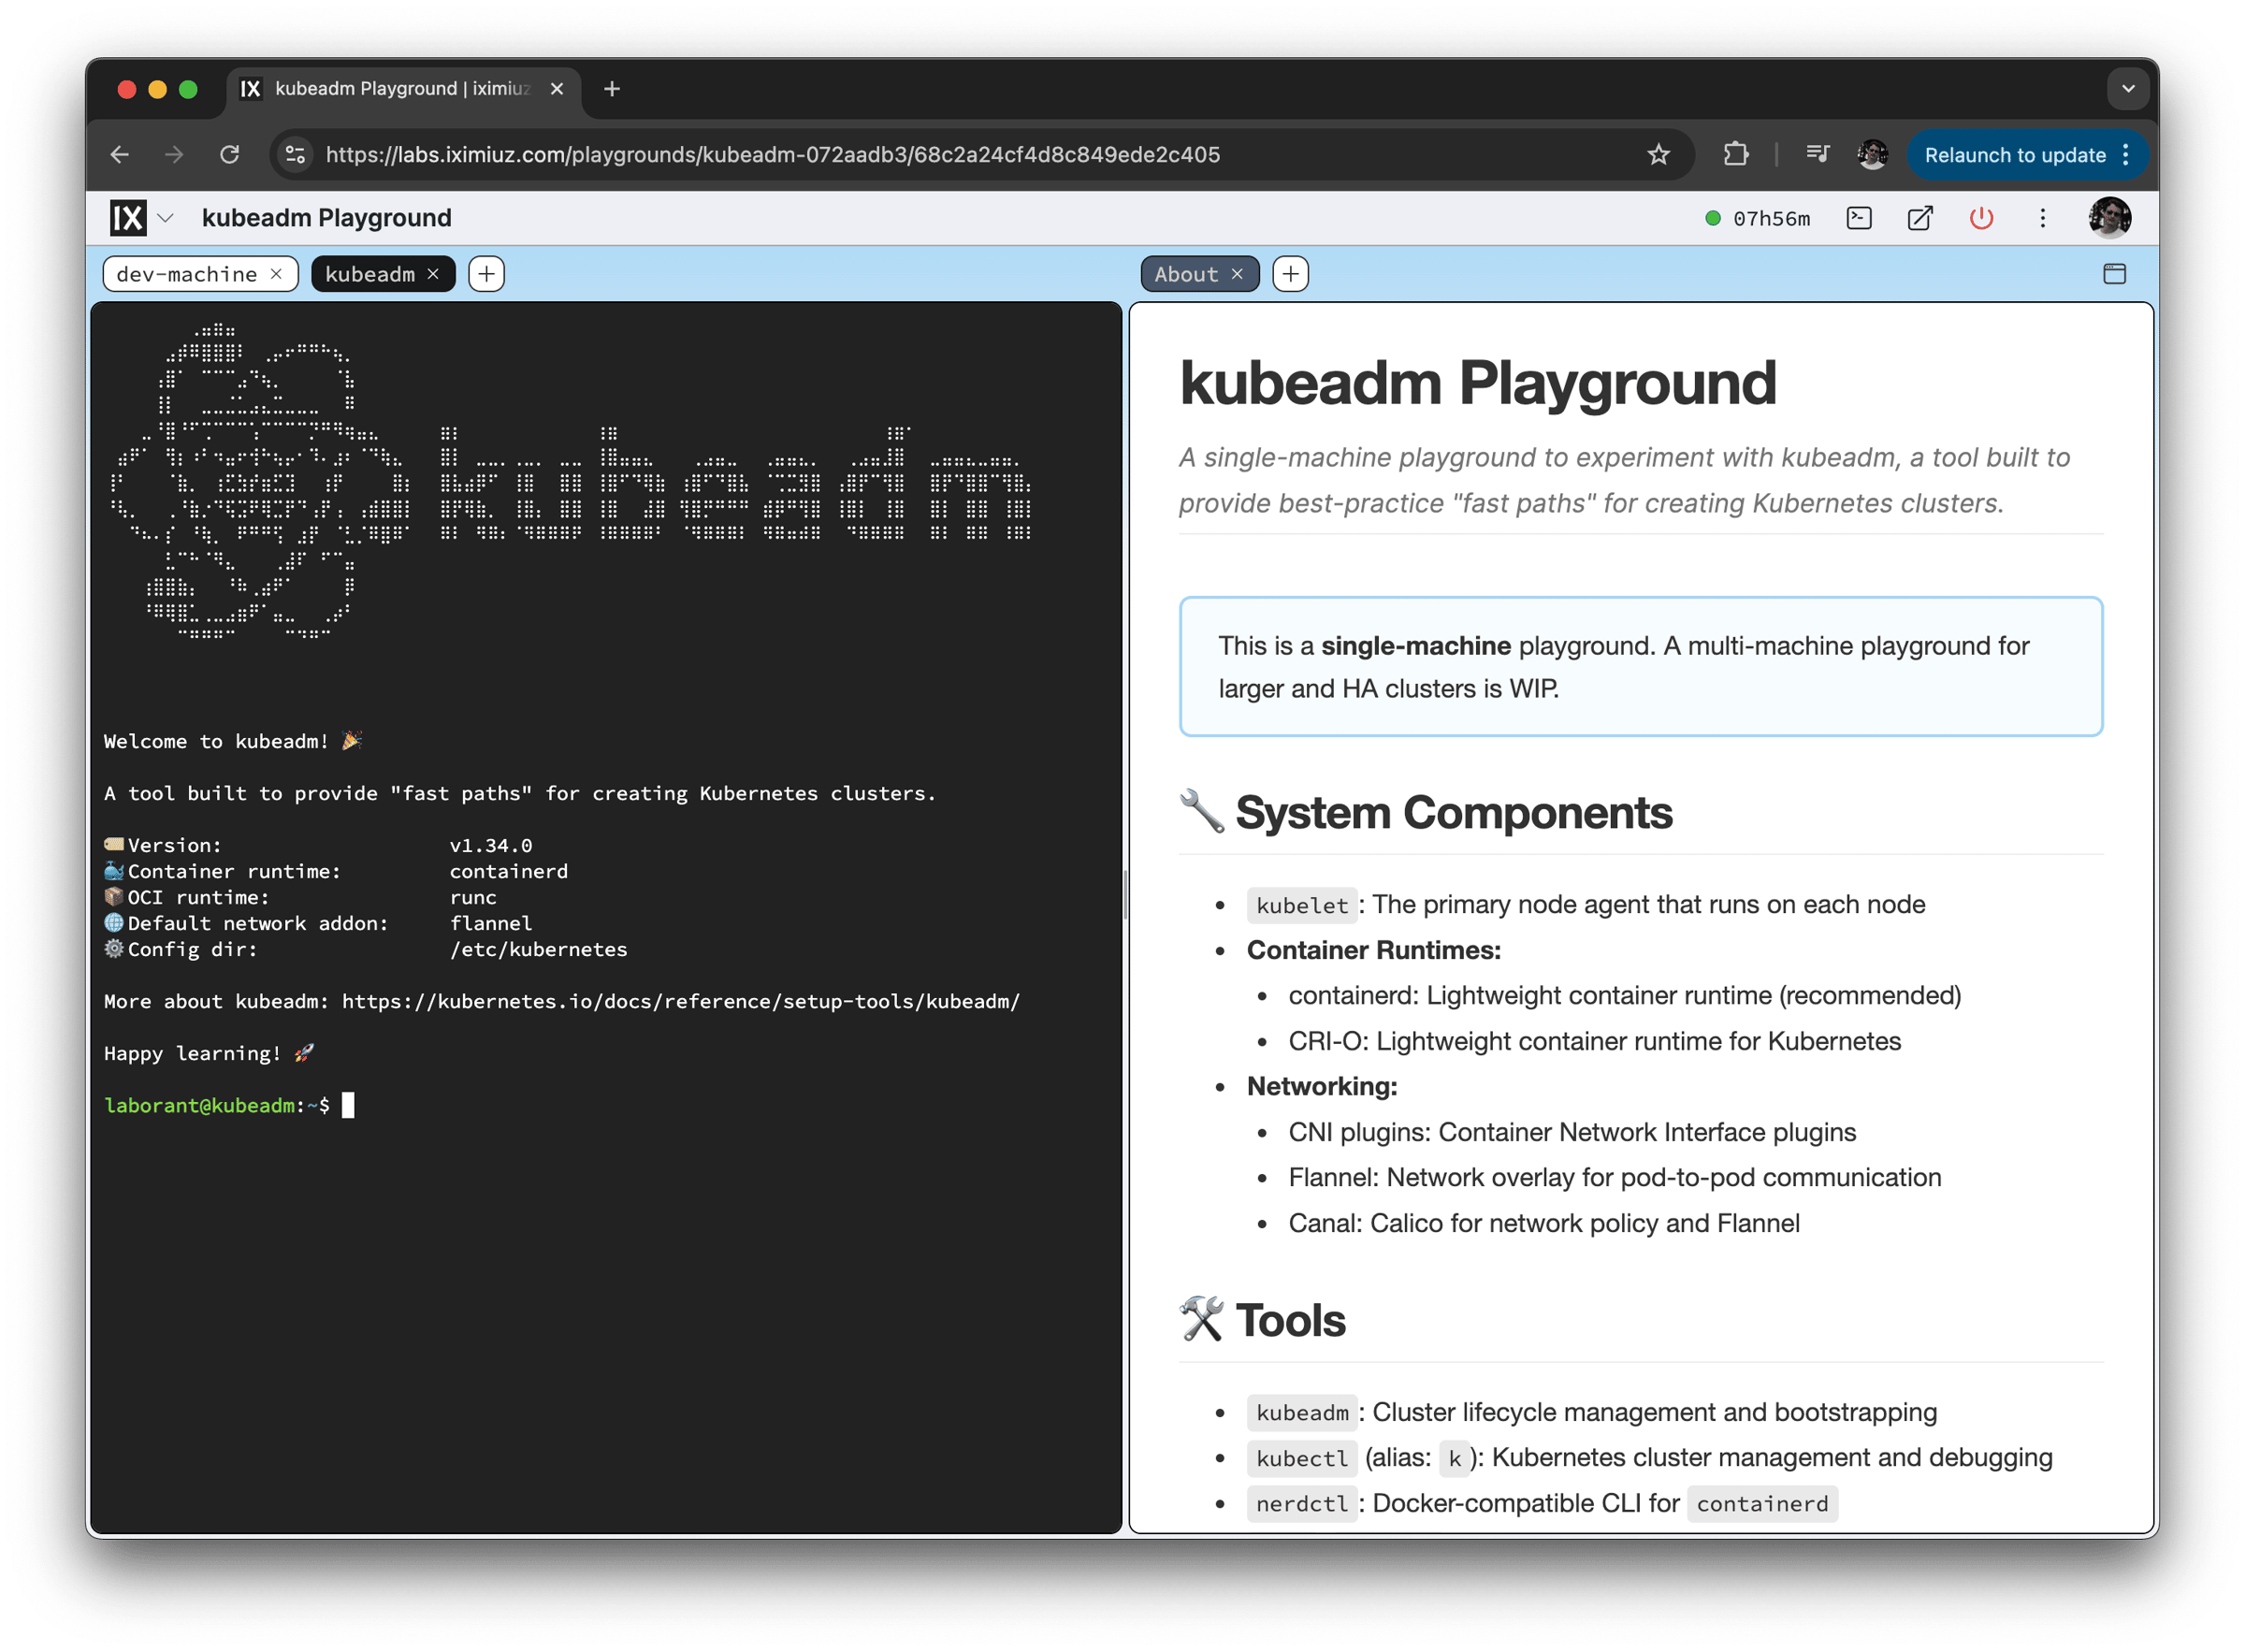
Task: Open the media controls icon in browser toolbar
Action: (x=1817, y=154)
